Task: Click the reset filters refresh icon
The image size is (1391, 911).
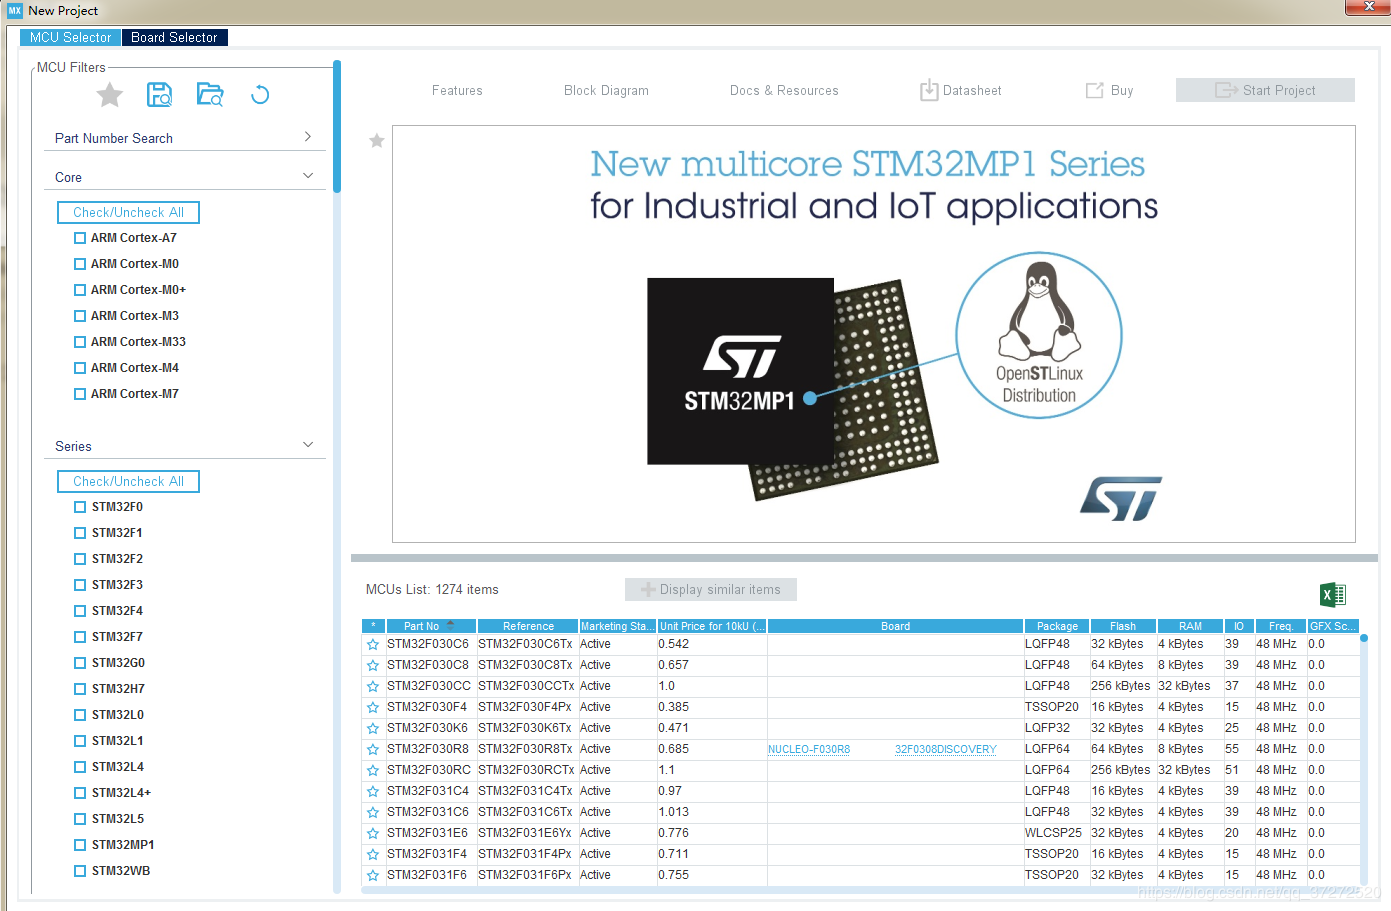Action: click(x=260, y=95)
